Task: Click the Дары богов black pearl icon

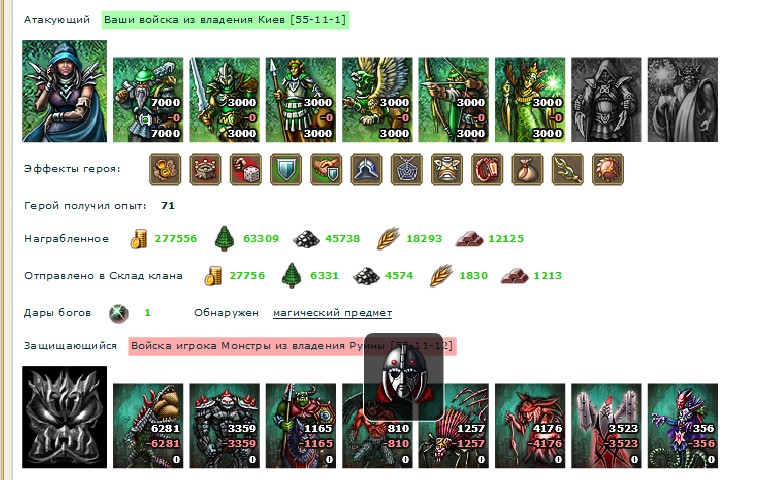Action: (118, 313)
